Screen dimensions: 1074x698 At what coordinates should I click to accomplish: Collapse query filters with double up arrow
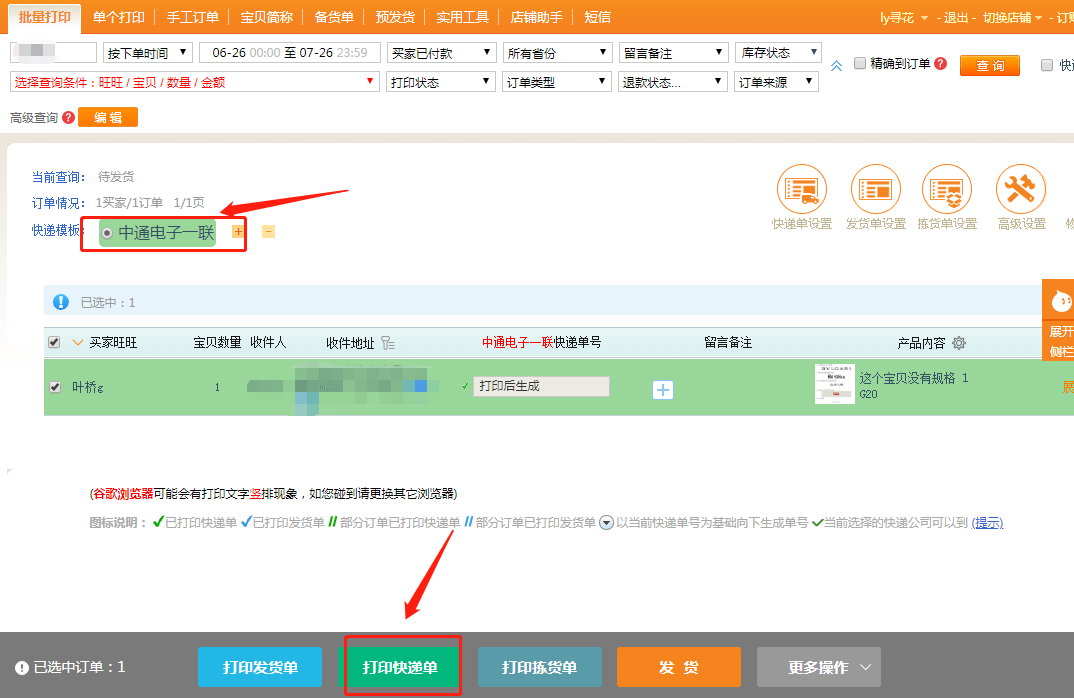coord(836,66)
